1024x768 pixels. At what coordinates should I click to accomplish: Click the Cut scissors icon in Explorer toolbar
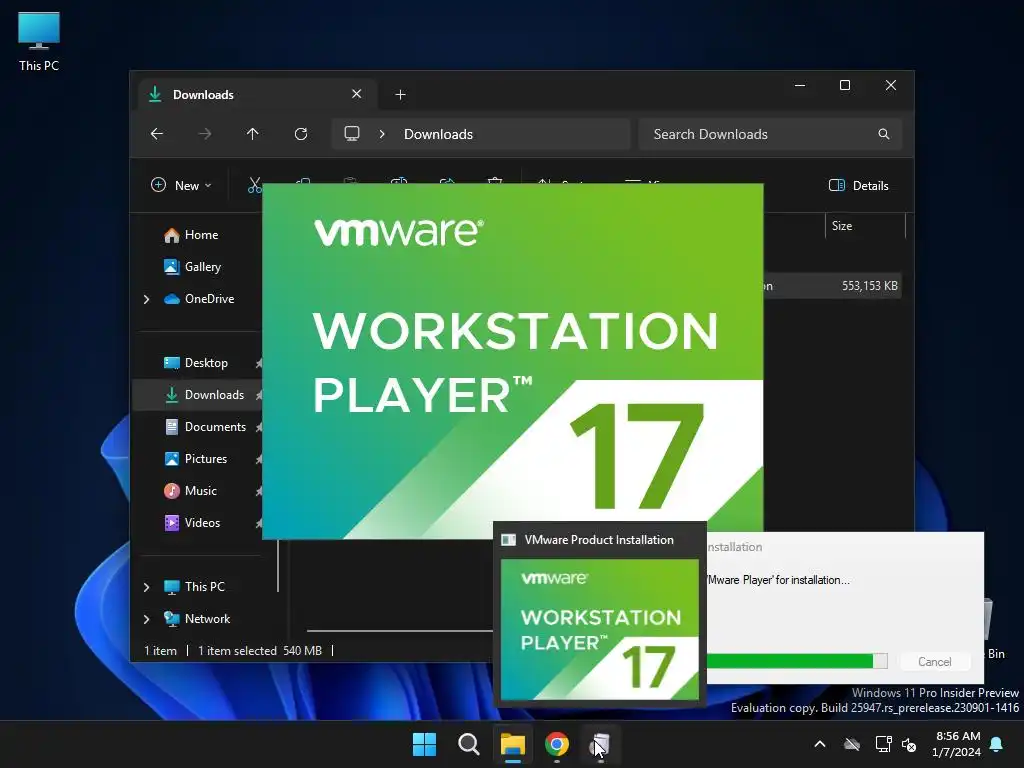click(254, 185)
